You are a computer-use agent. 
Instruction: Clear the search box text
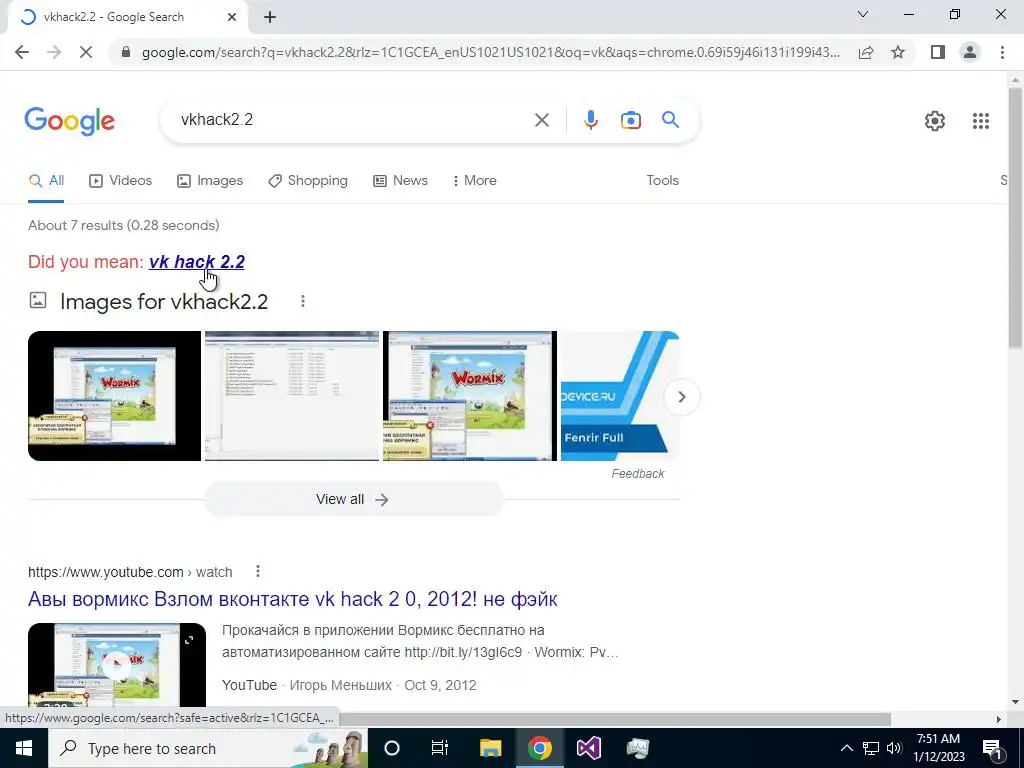click(x=541, y=120)
